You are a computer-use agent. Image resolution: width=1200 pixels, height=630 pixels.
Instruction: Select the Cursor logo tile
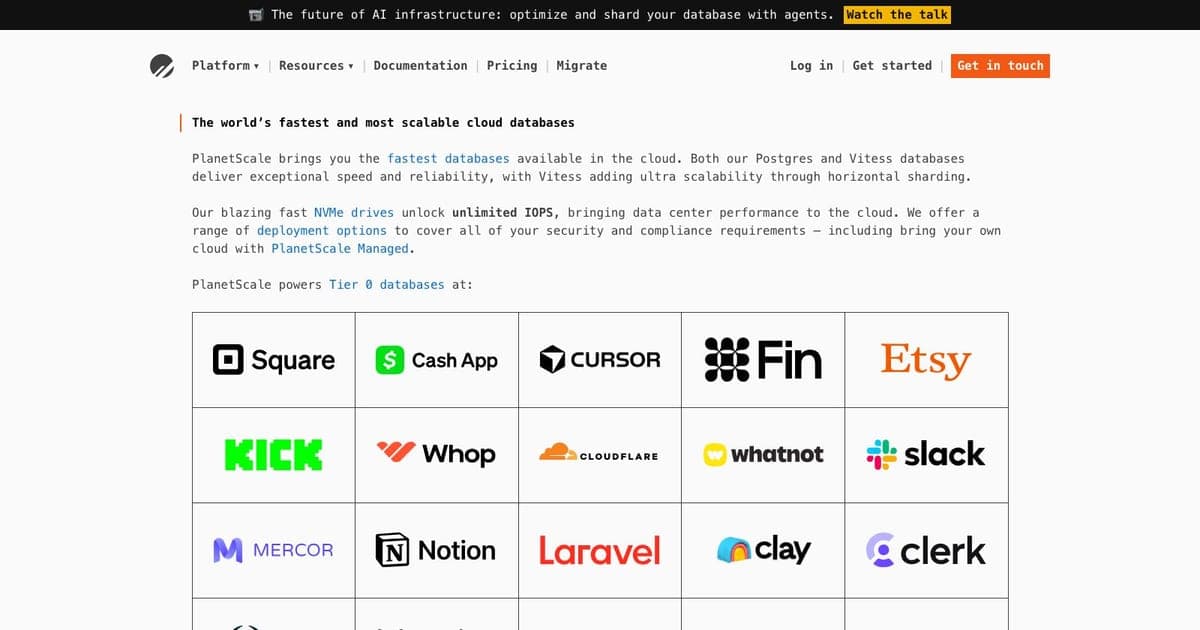(x=600, y=360)
